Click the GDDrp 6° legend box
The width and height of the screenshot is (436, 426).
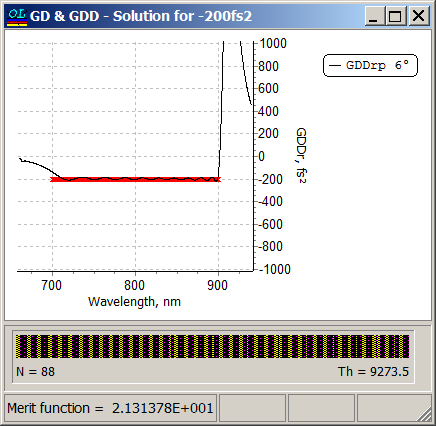point(370,65)
